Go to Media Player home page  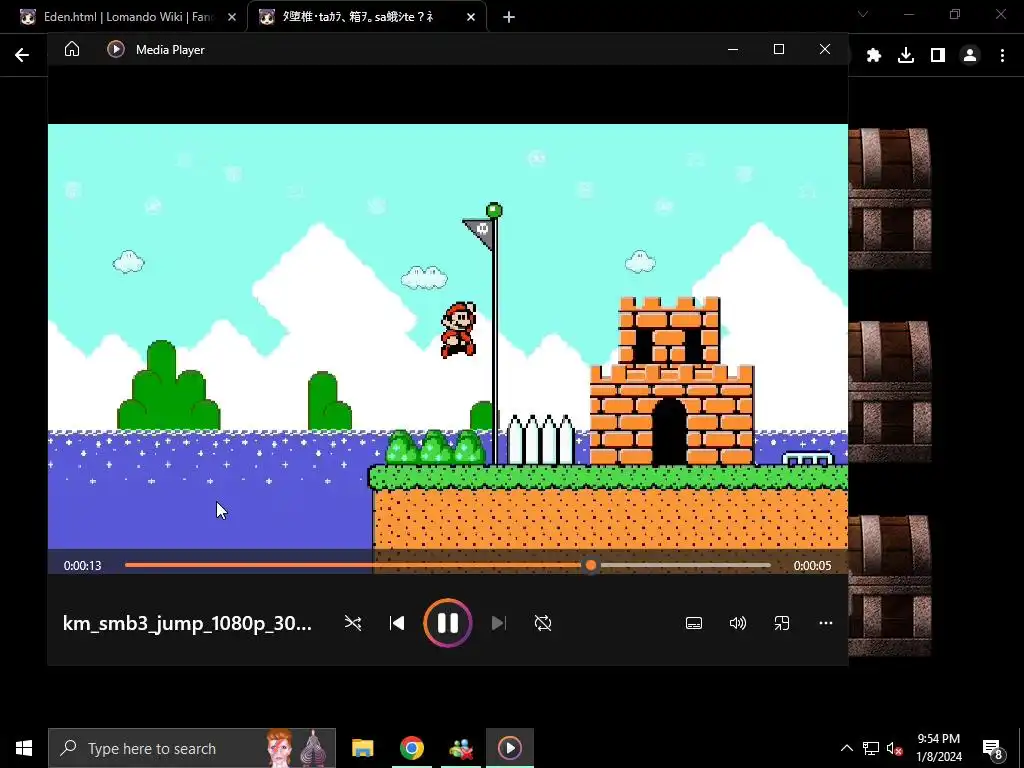(72, 49)
